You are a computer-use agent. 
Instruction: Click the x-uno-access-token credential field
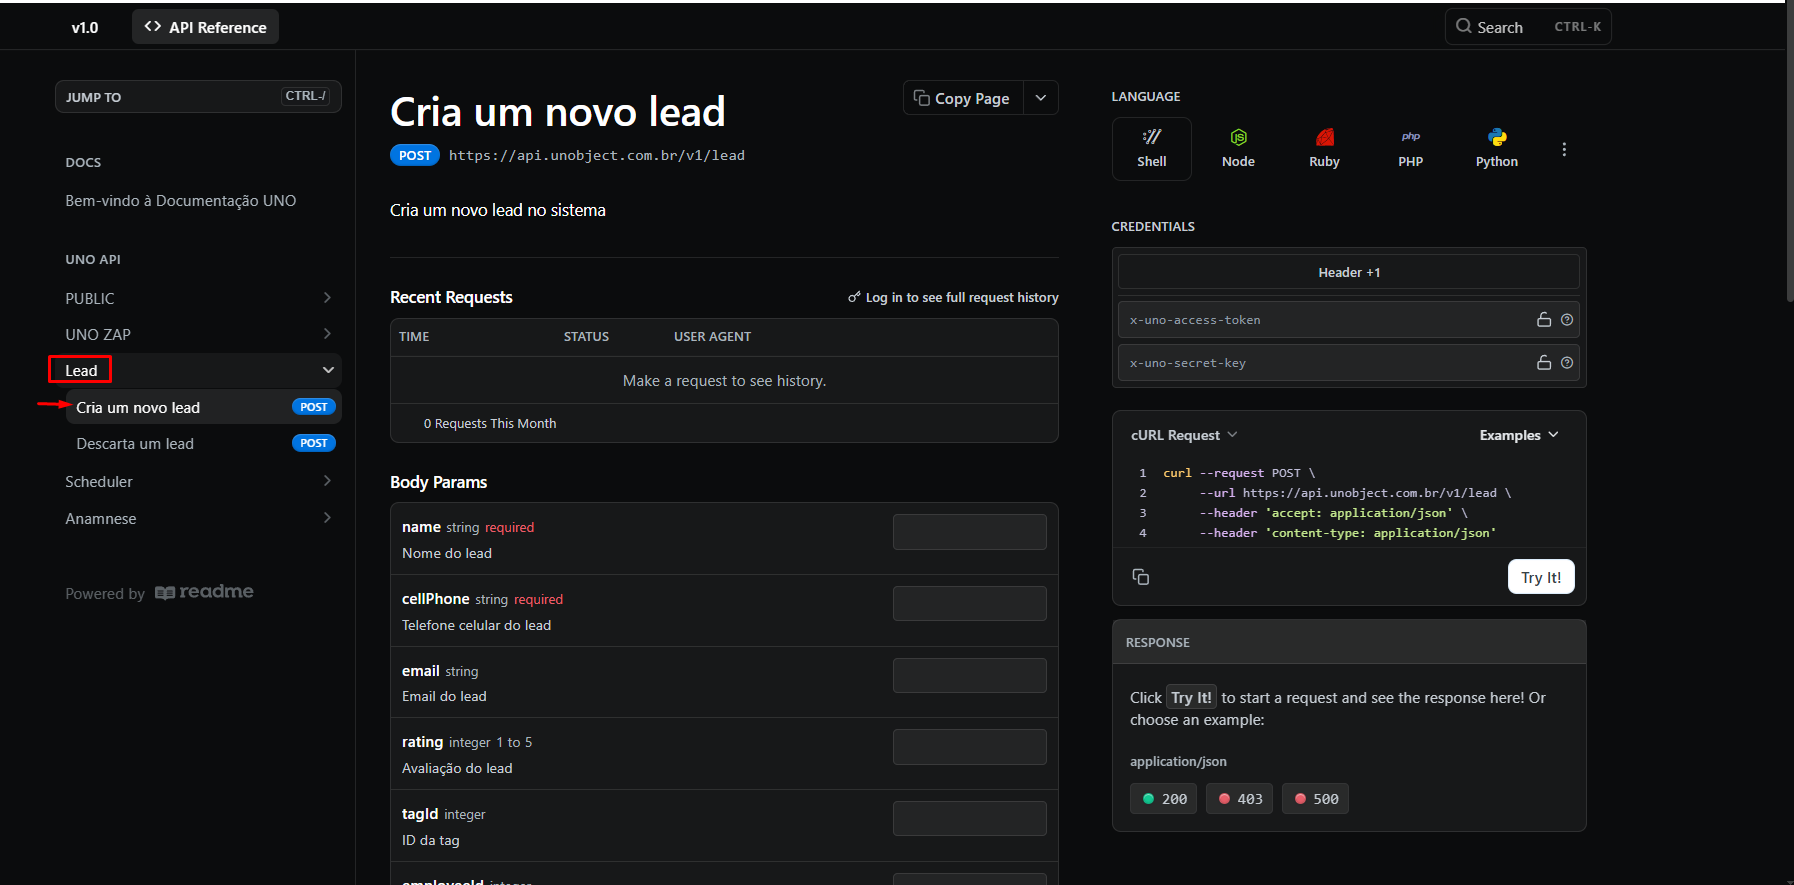tap(1348, 320)
